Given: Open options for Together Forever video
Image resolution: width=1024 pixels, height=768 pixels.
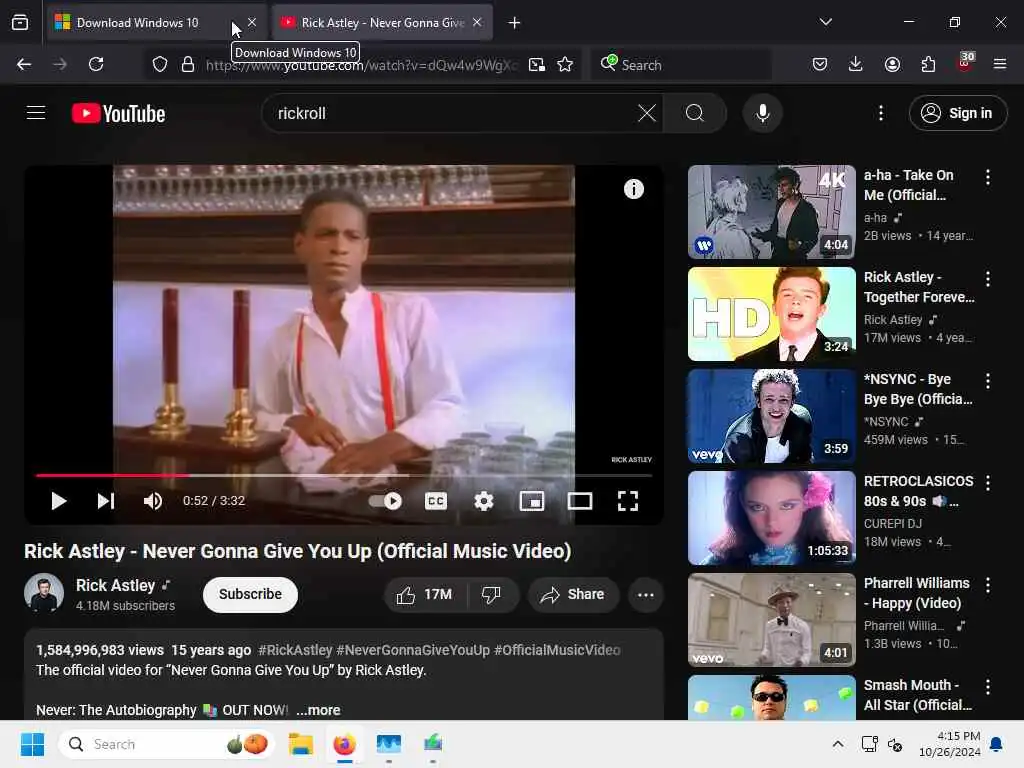Looking at the screenshot, I should 987,279.
